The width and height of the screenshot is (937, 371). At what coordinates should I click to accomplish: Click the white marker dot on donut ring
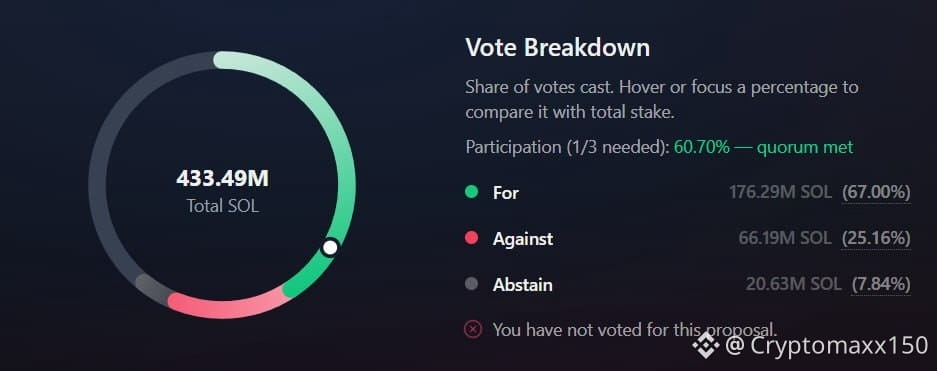(329, 247)
